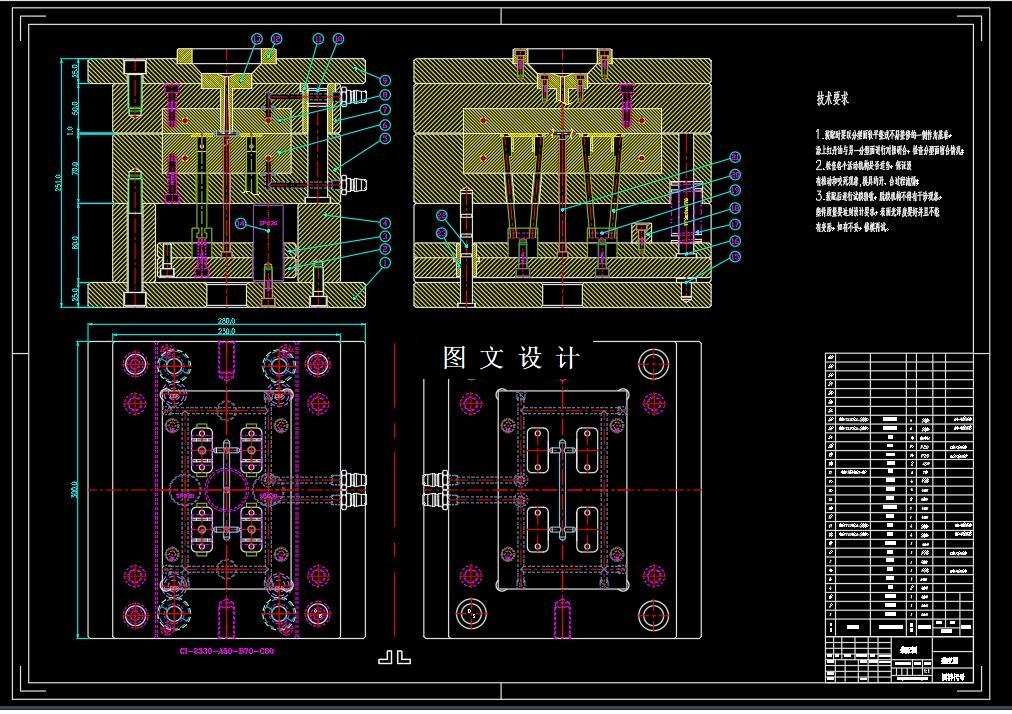Select part balloon number 8

point(385,95)
